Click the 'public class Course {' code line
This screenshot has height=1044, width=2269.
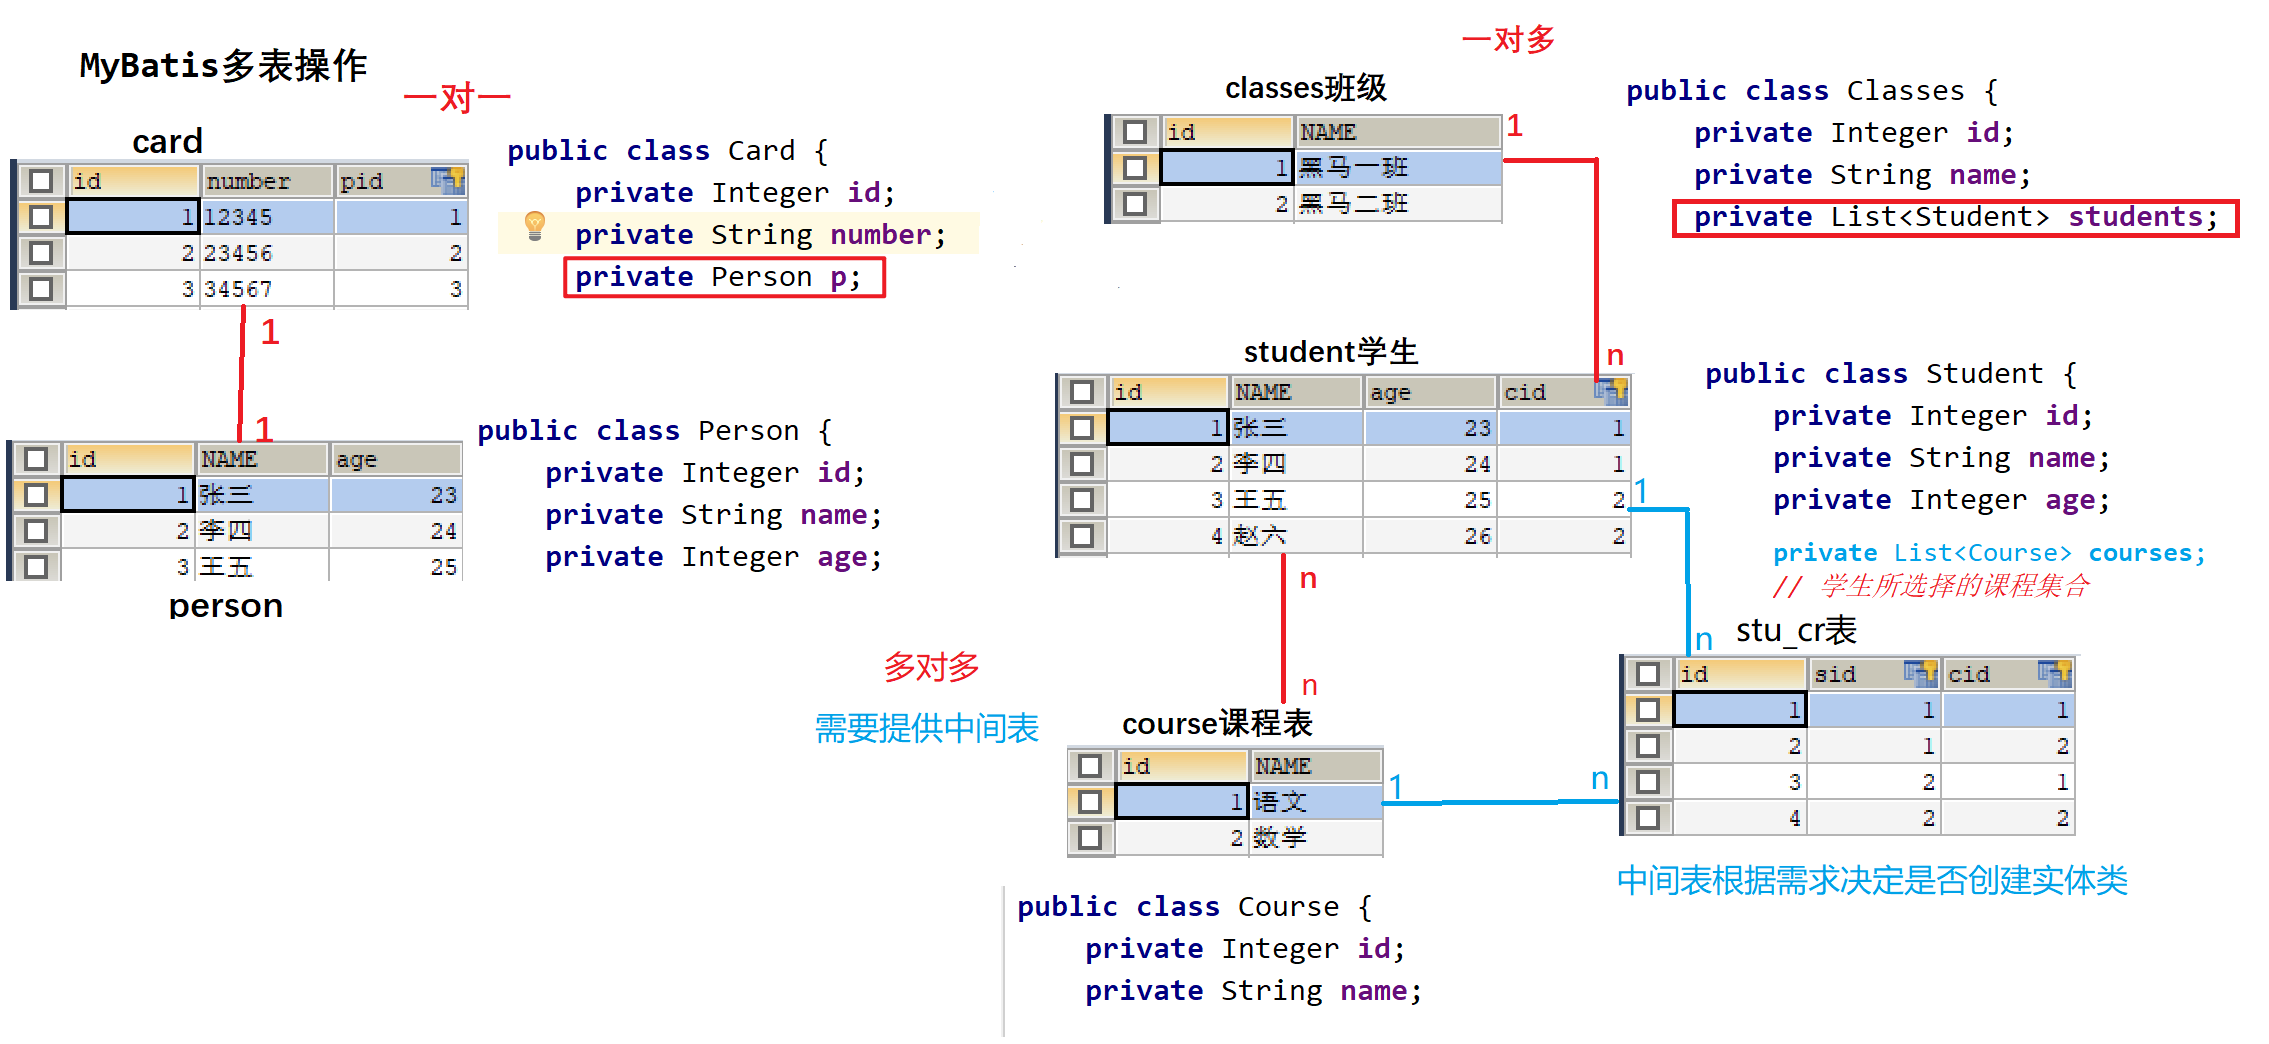[x=1195, y=907]
